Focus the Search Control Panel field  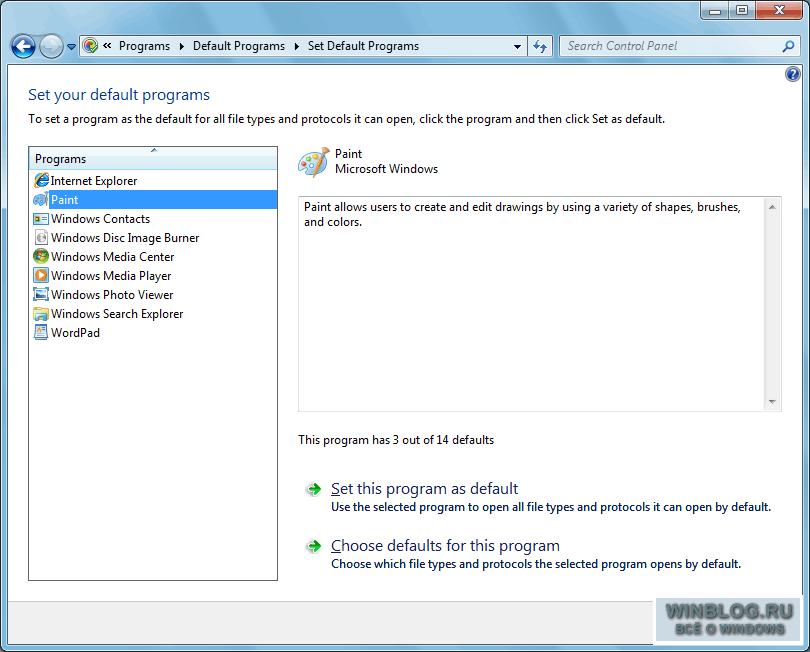point(672,46)
